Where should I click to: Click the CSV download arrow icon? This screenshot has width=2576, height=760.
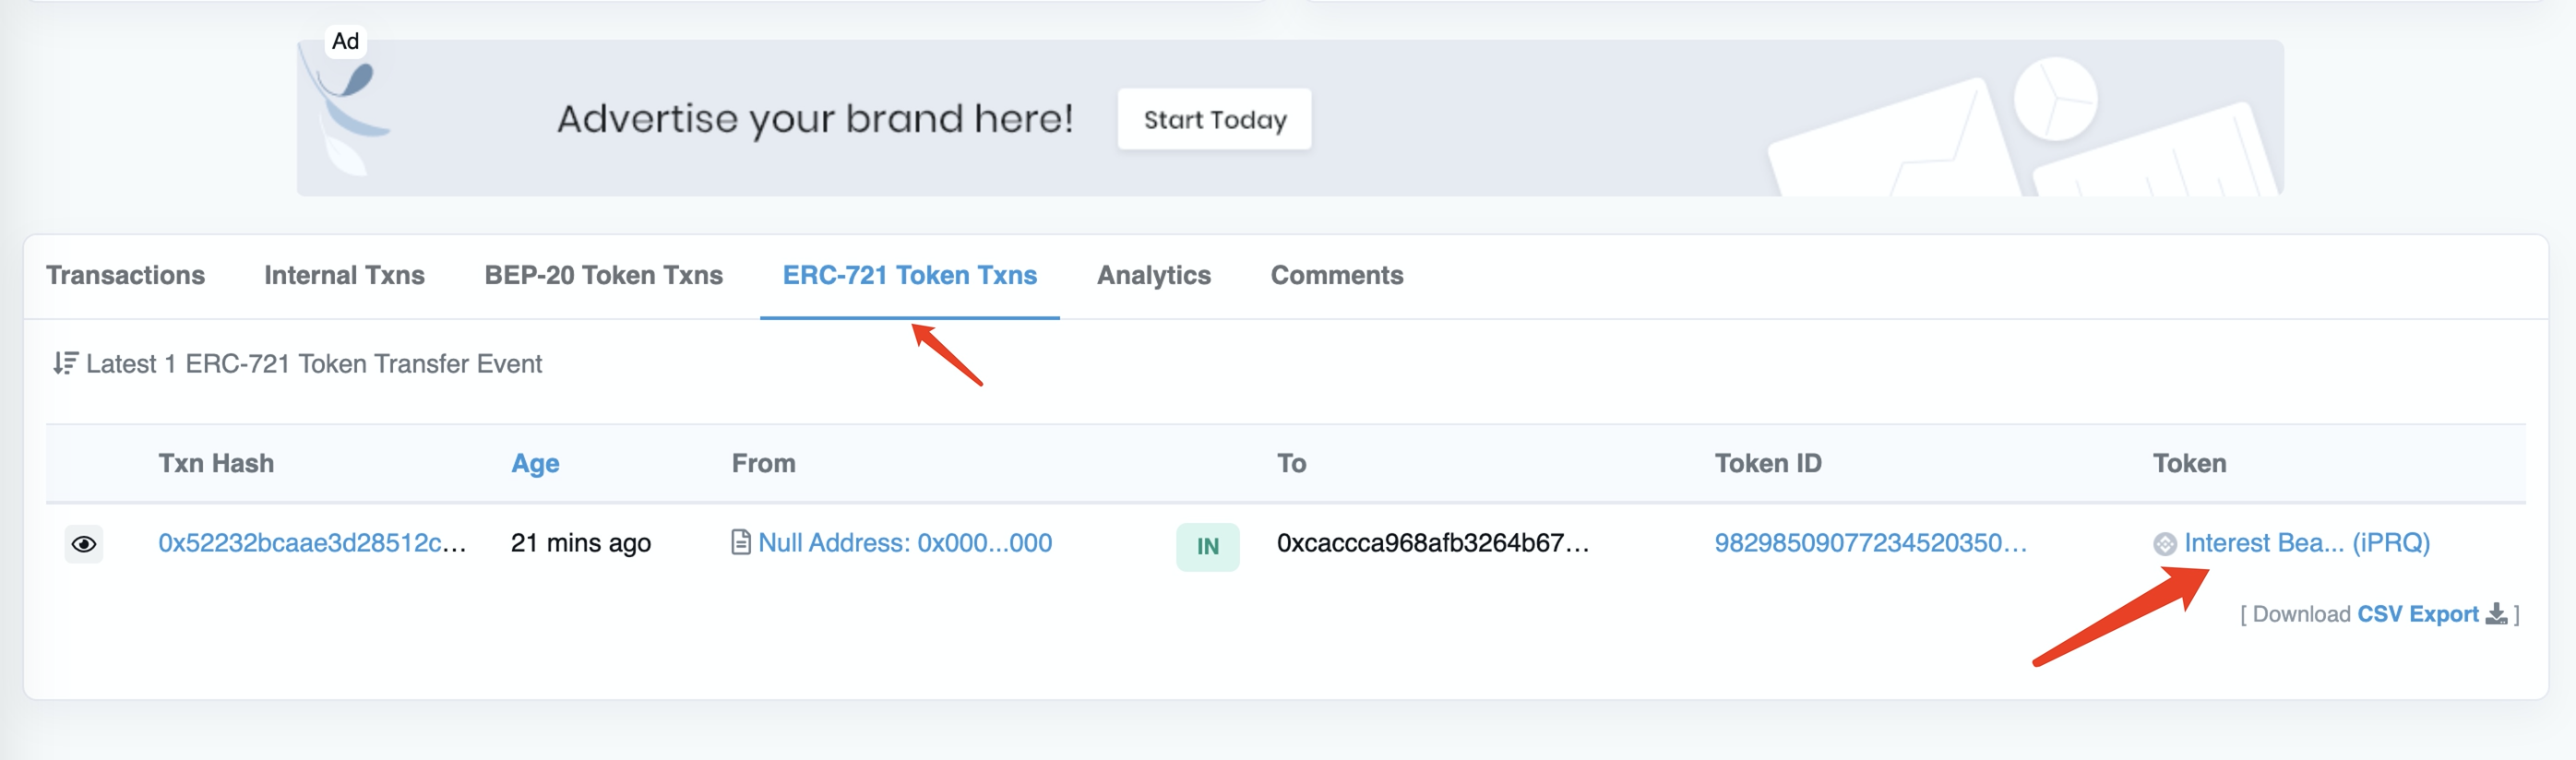point(2496,614)
